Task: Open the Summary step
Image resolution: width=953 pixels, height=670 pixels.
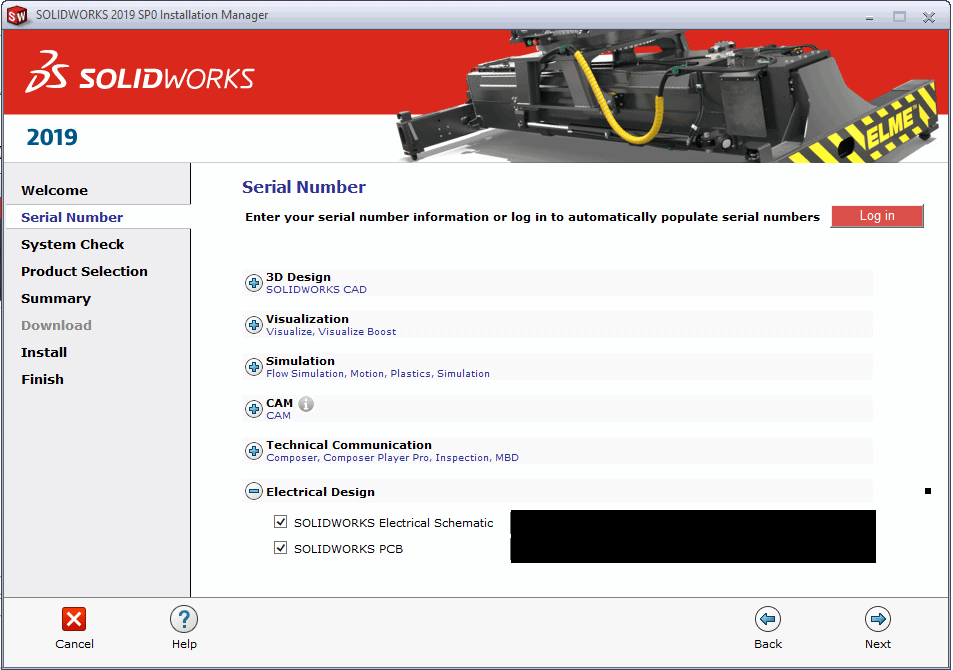Action: (x=56, y=299)
